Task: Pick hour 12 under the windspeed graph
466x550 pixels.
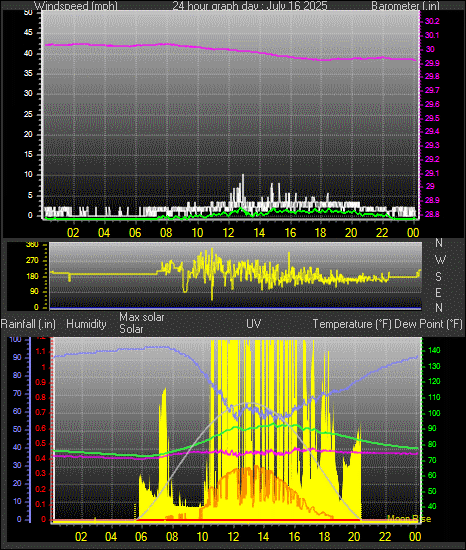Action: click(228, 233)
